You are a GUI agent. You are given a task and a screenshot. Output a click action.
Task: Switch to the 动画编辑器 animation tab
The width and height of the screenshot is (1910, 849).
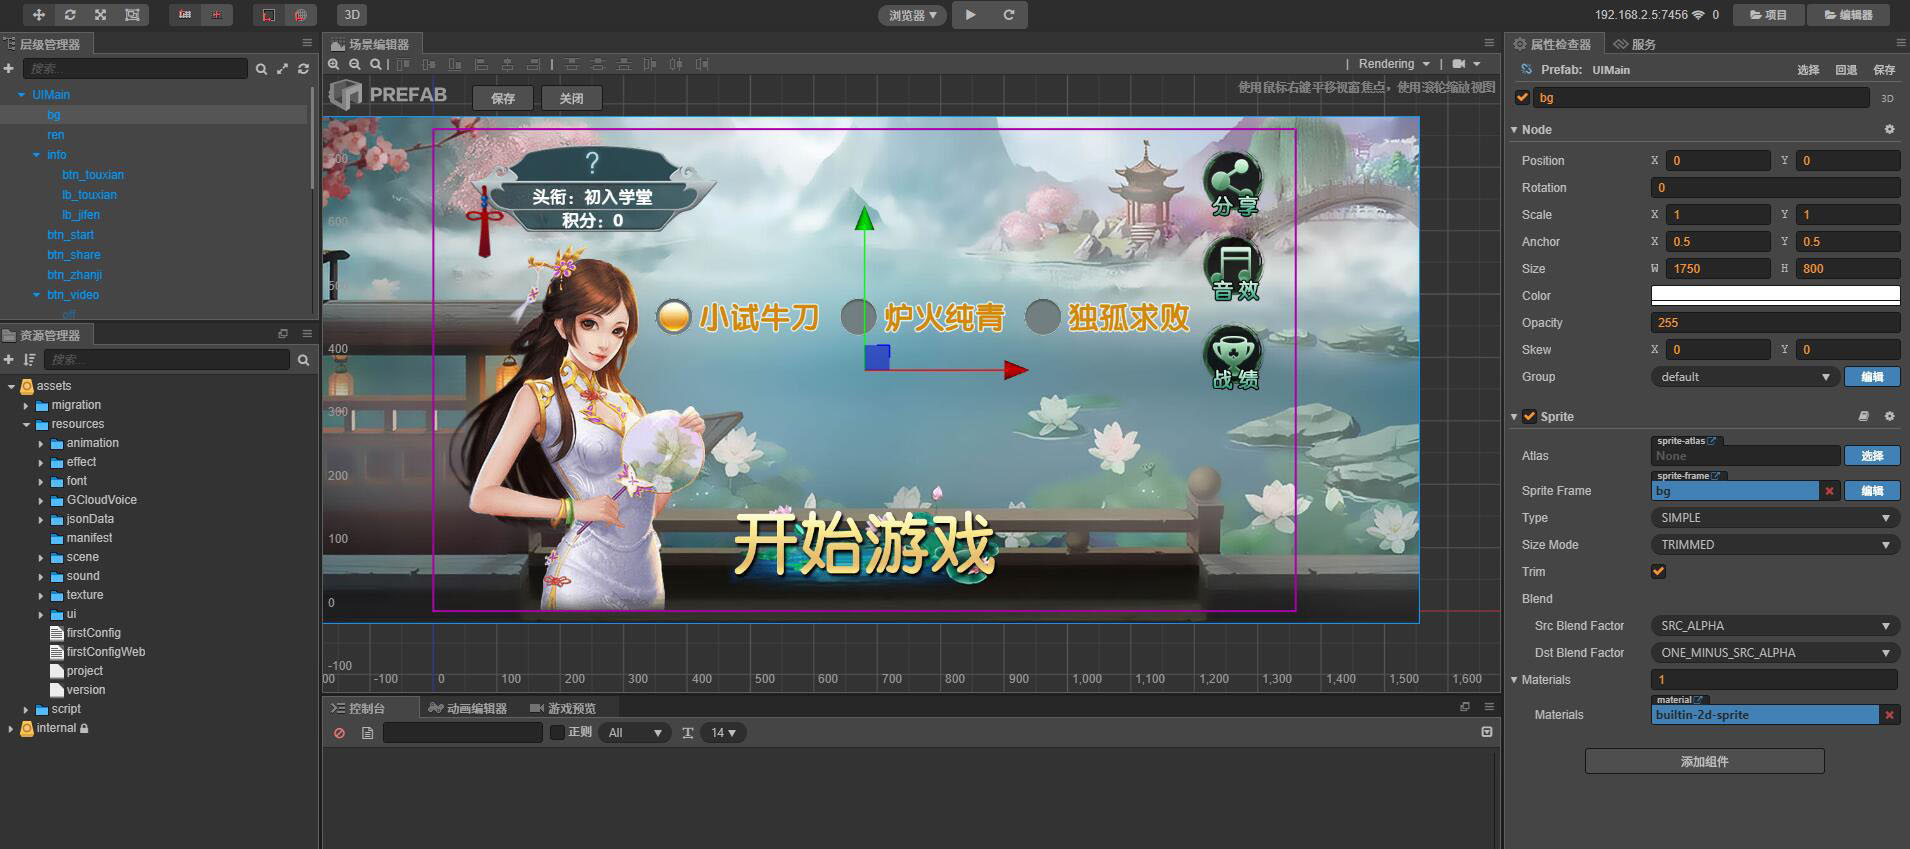pos(468,708)
